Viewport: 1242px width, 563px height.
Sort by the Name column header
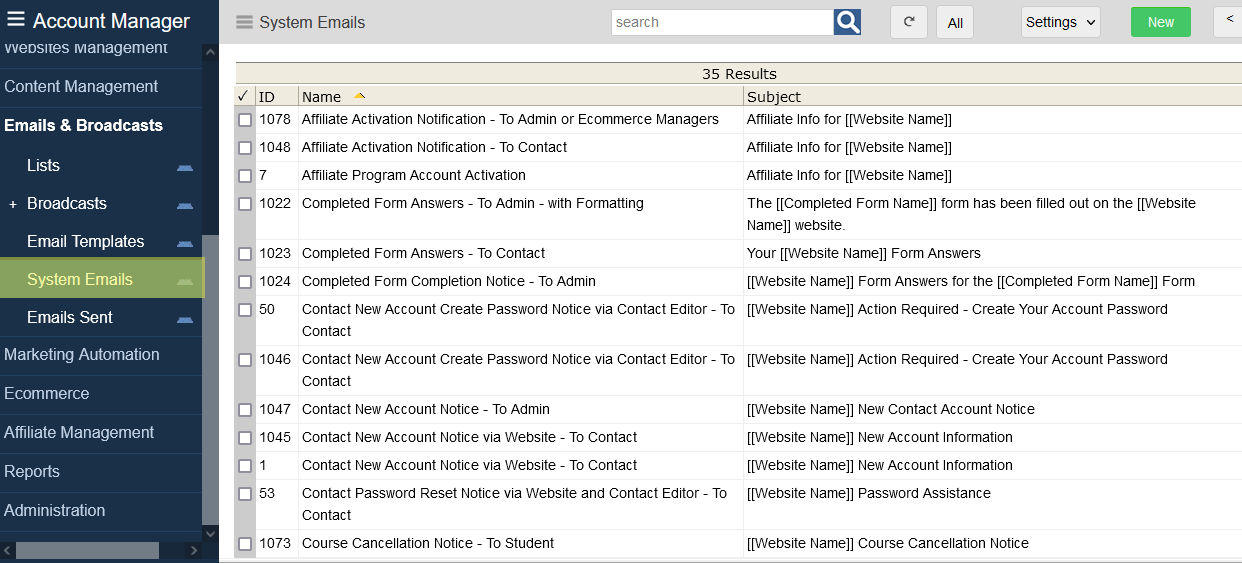321,97
